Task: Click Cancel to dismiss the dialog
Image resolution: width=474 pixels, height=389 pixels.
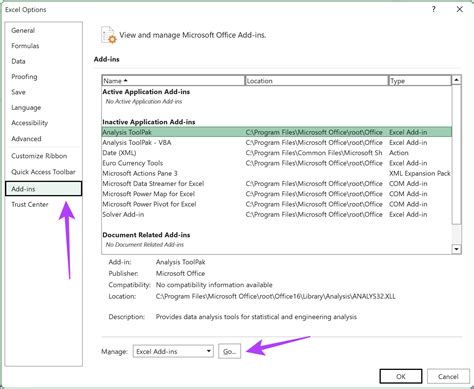Action: click(x=448, y=376)
